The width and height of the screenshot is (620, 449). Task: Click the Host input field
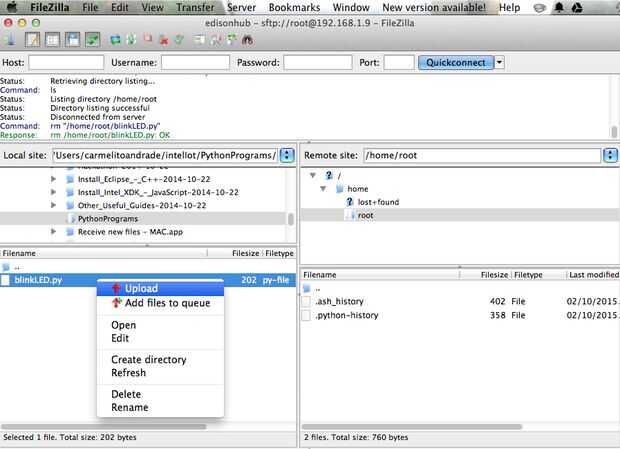66,62
